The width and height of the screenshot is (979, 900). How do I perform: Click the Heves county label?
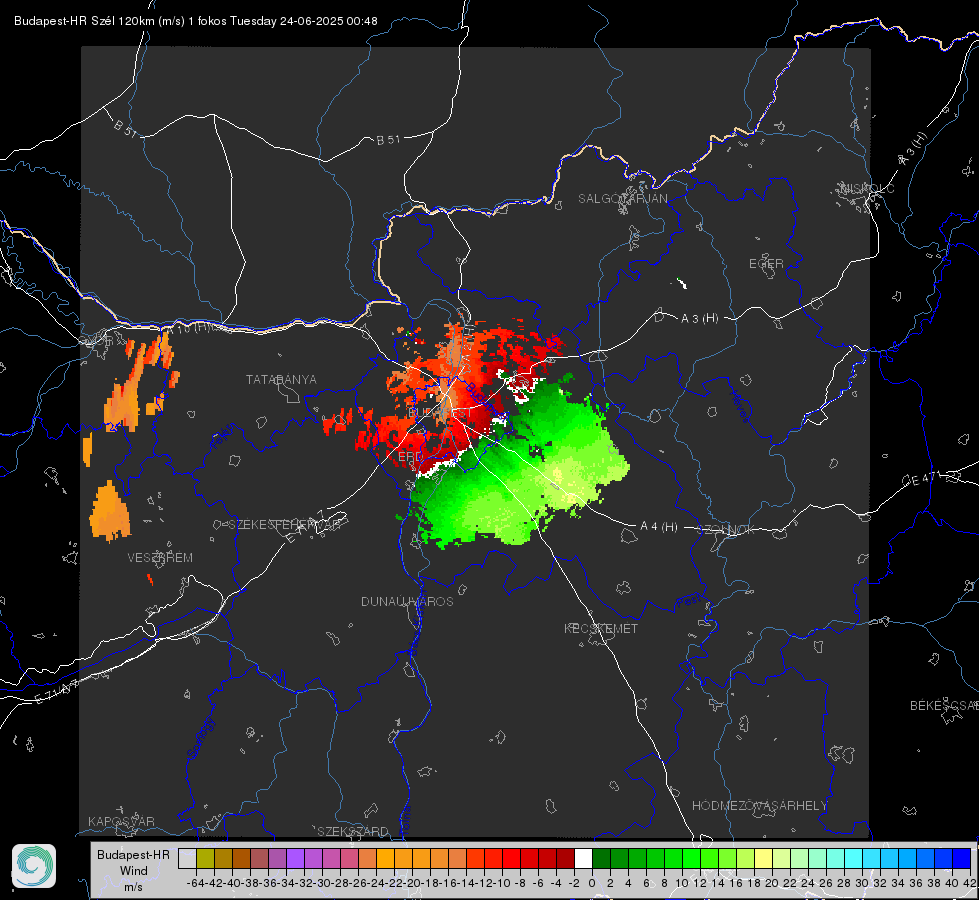(740, 405)
